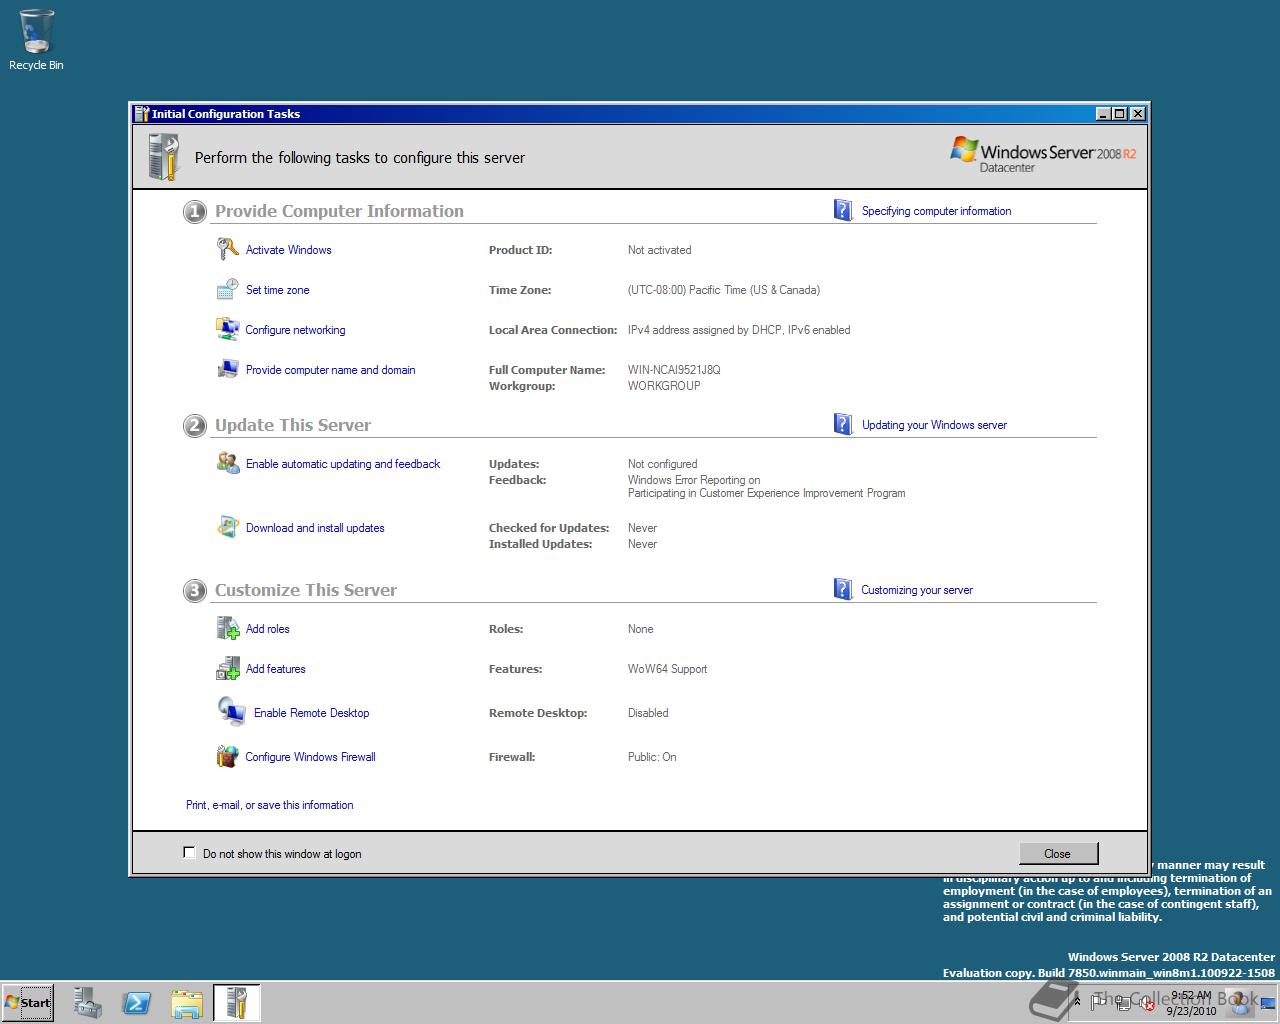The height and width of the screenshot is (1024, 1280).
Task: Open the Configure Windows Firewall link
Action: (x=310, y=757)
